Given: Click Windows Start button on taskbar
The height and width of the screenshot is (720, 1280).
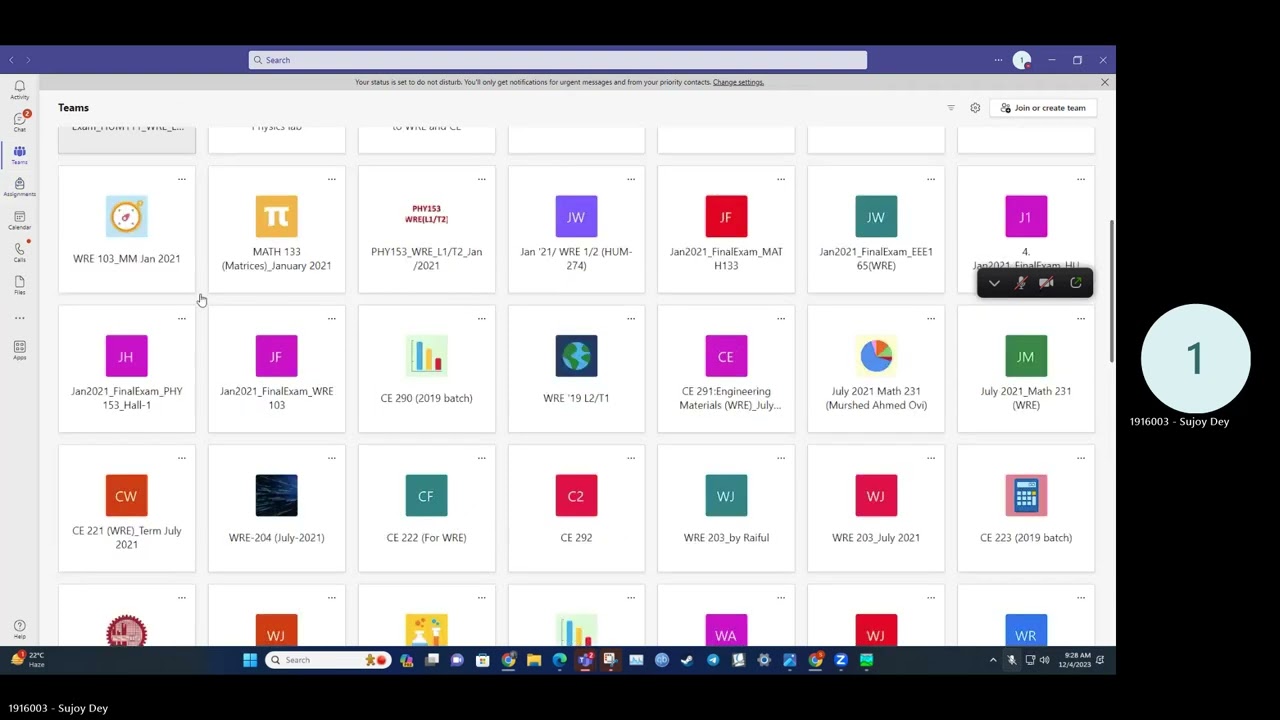Looking at the screenshot, I should 250,660.
